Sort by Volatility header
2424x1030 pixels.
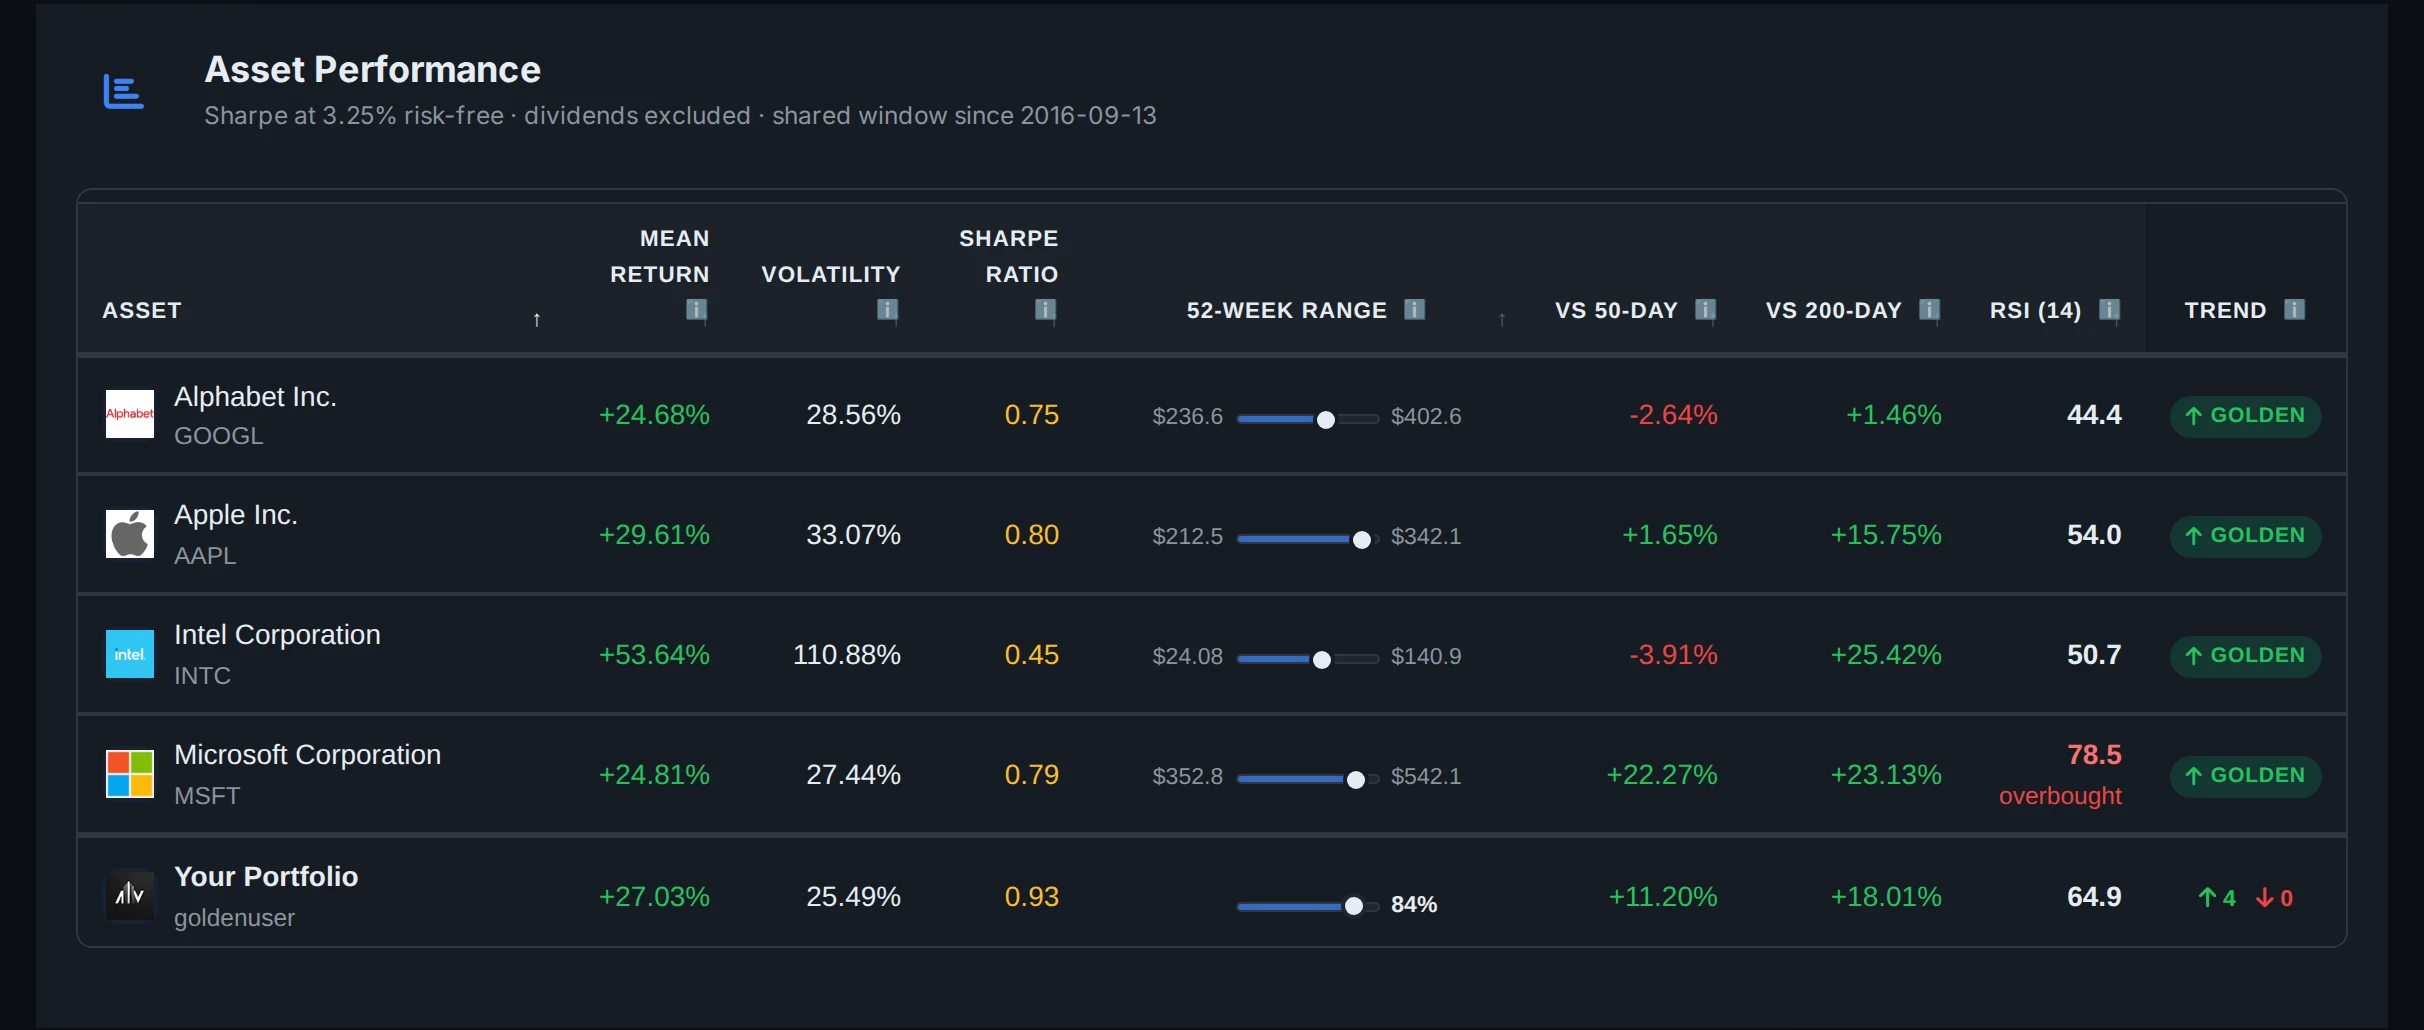coord(831,274)
